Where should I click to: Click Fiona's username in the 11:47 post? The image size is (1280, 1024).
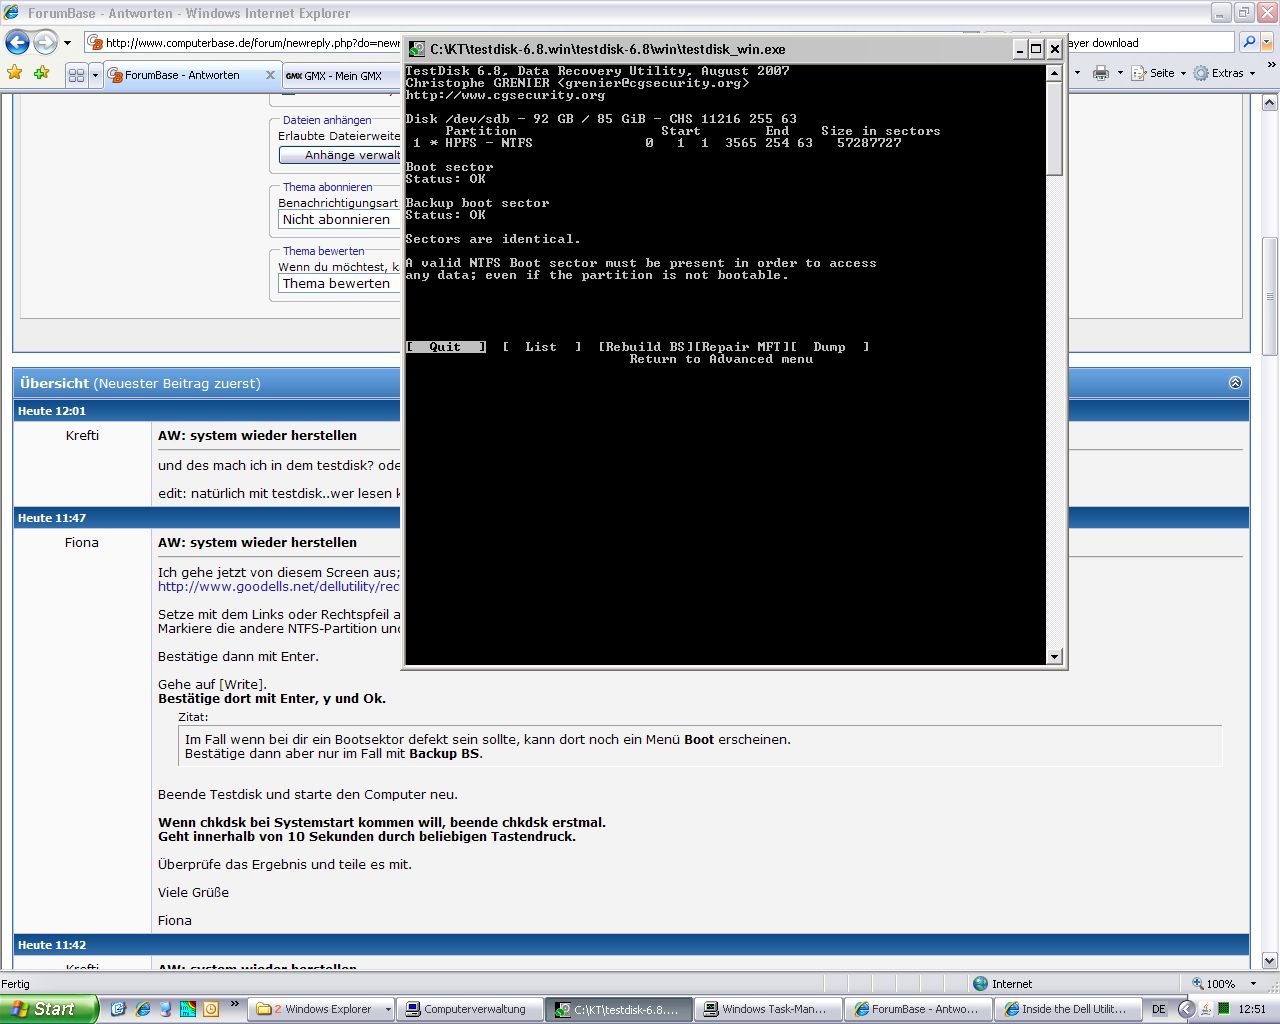(x=82, y=542)
